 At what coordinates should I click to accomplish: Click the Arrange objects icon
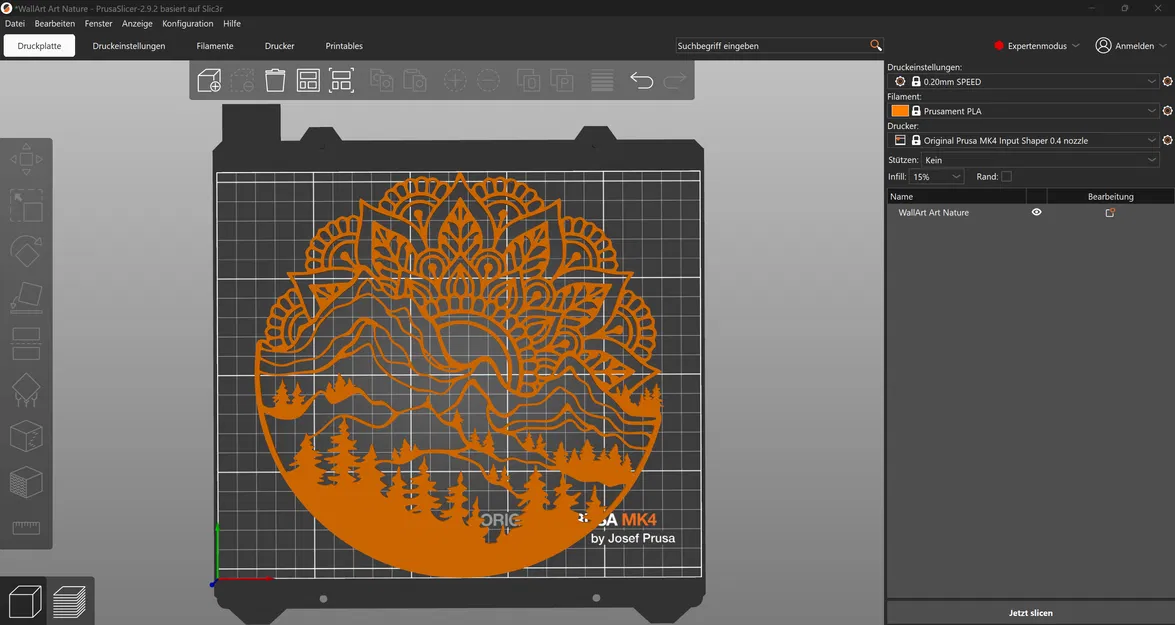click(308, 80)
